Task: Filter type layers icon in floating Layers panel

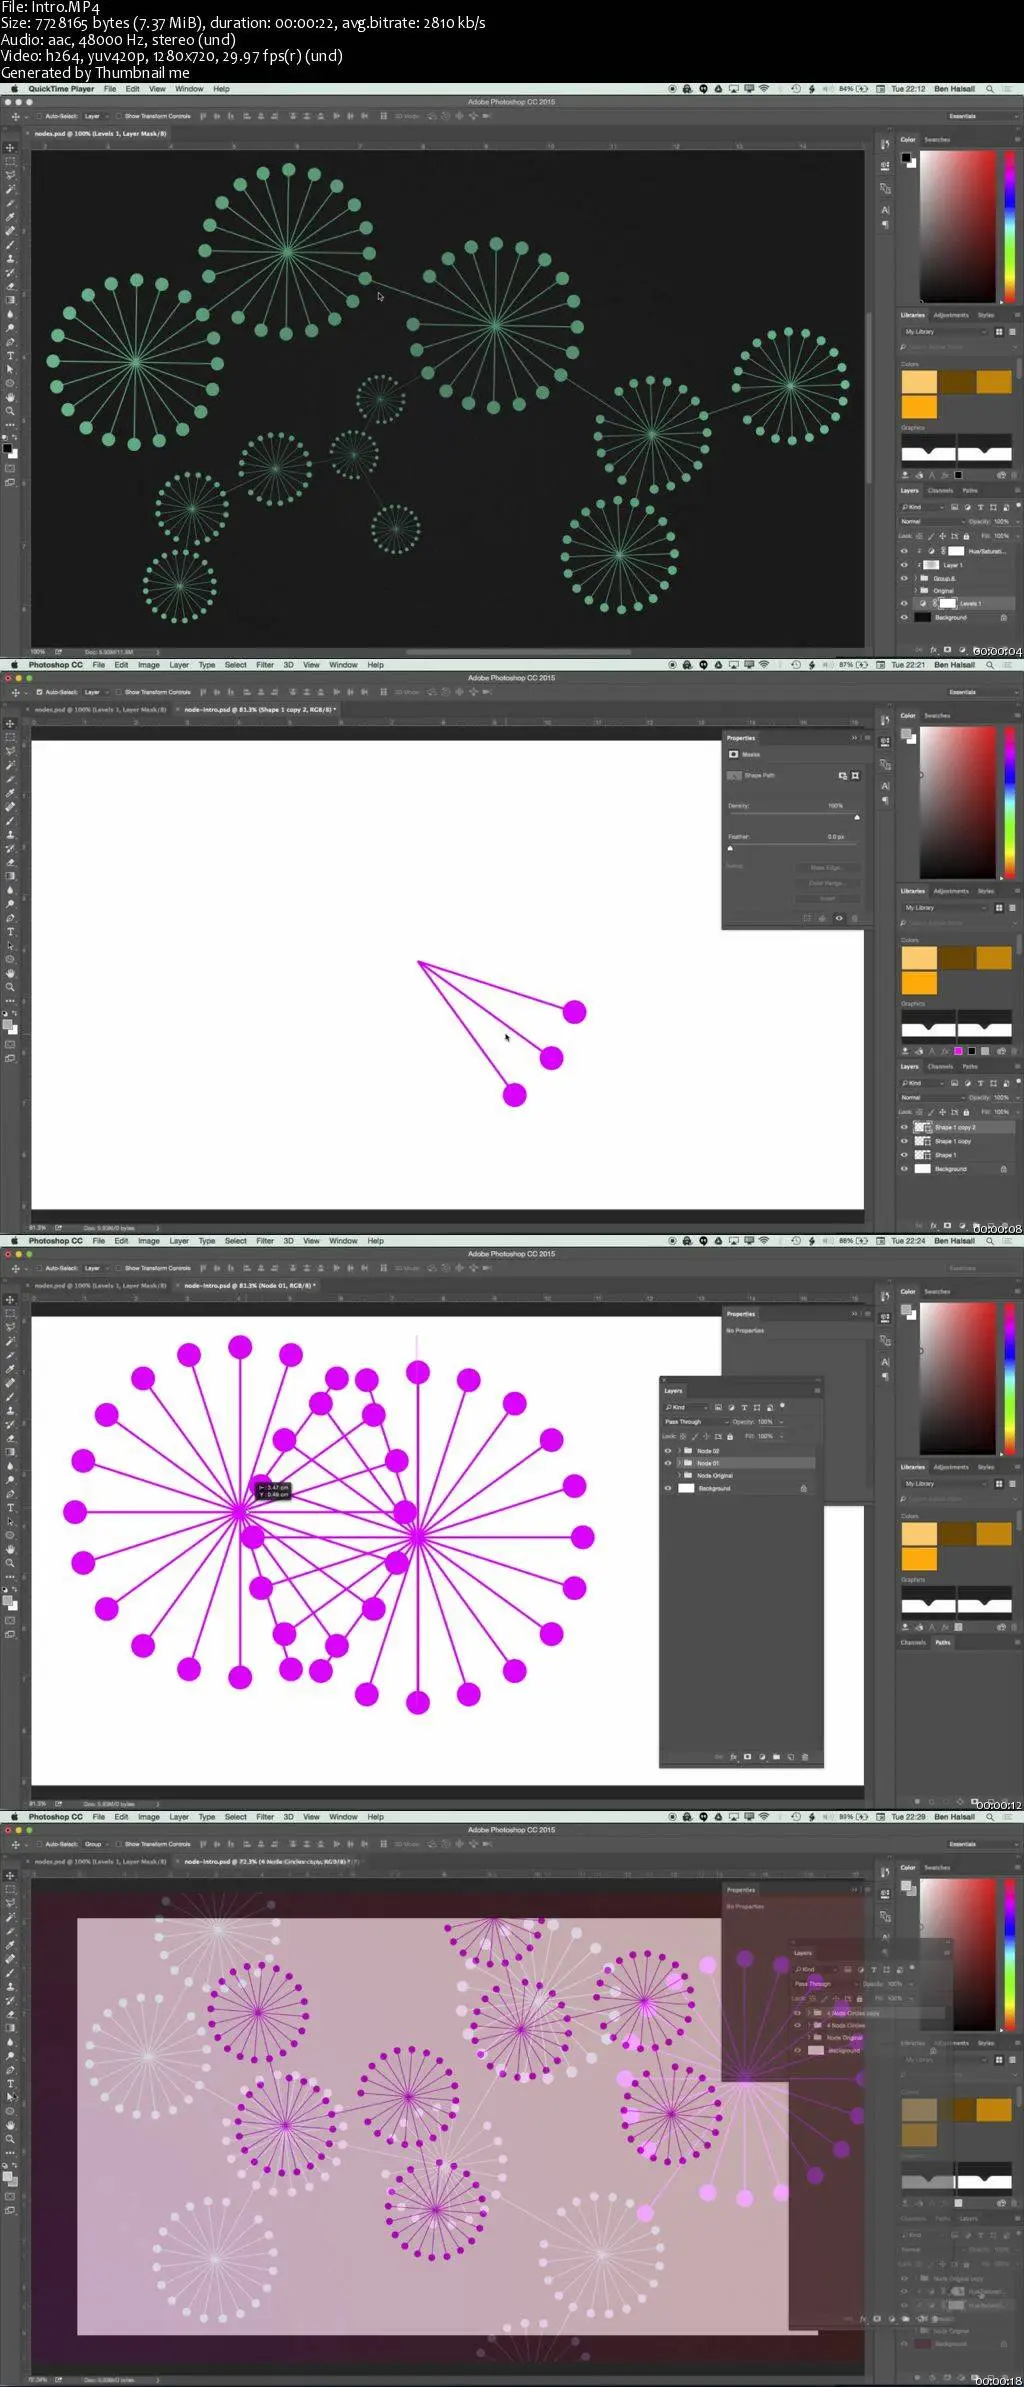Action: (x=744, y=1407)
